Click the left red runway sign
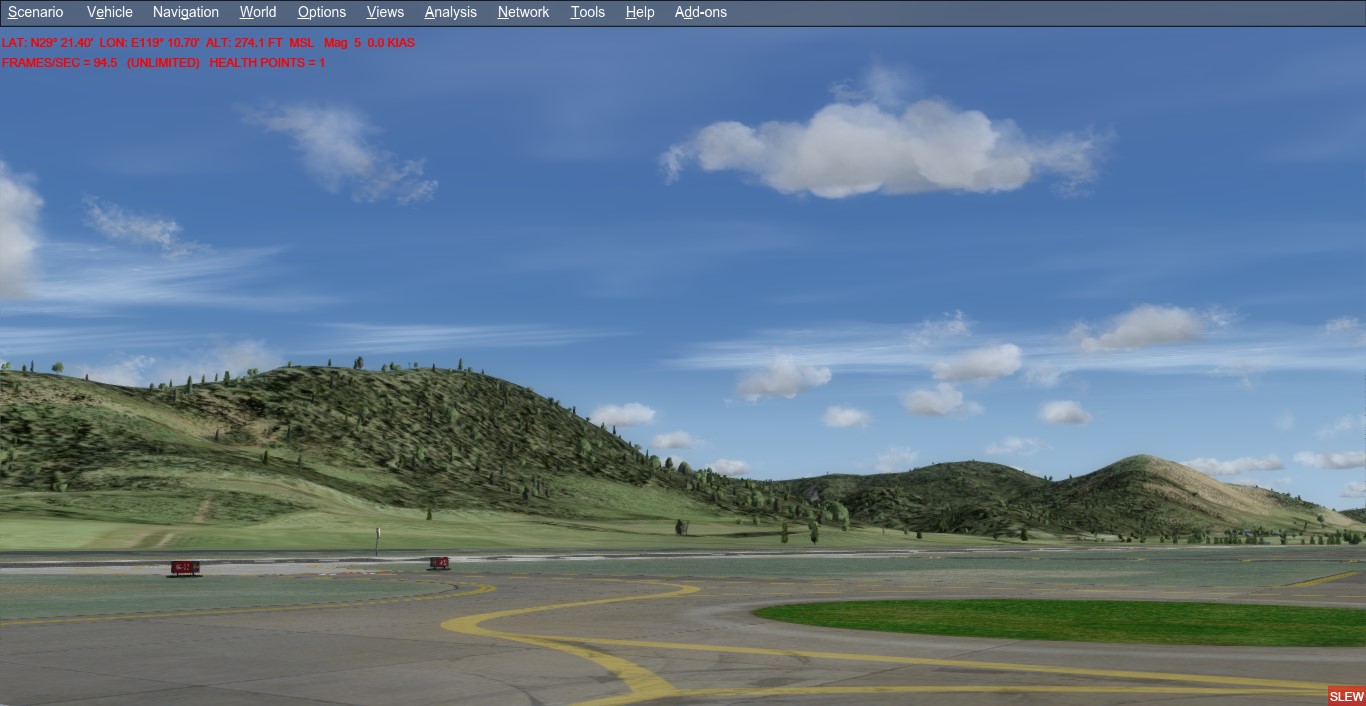 click(x=184, y=568)
